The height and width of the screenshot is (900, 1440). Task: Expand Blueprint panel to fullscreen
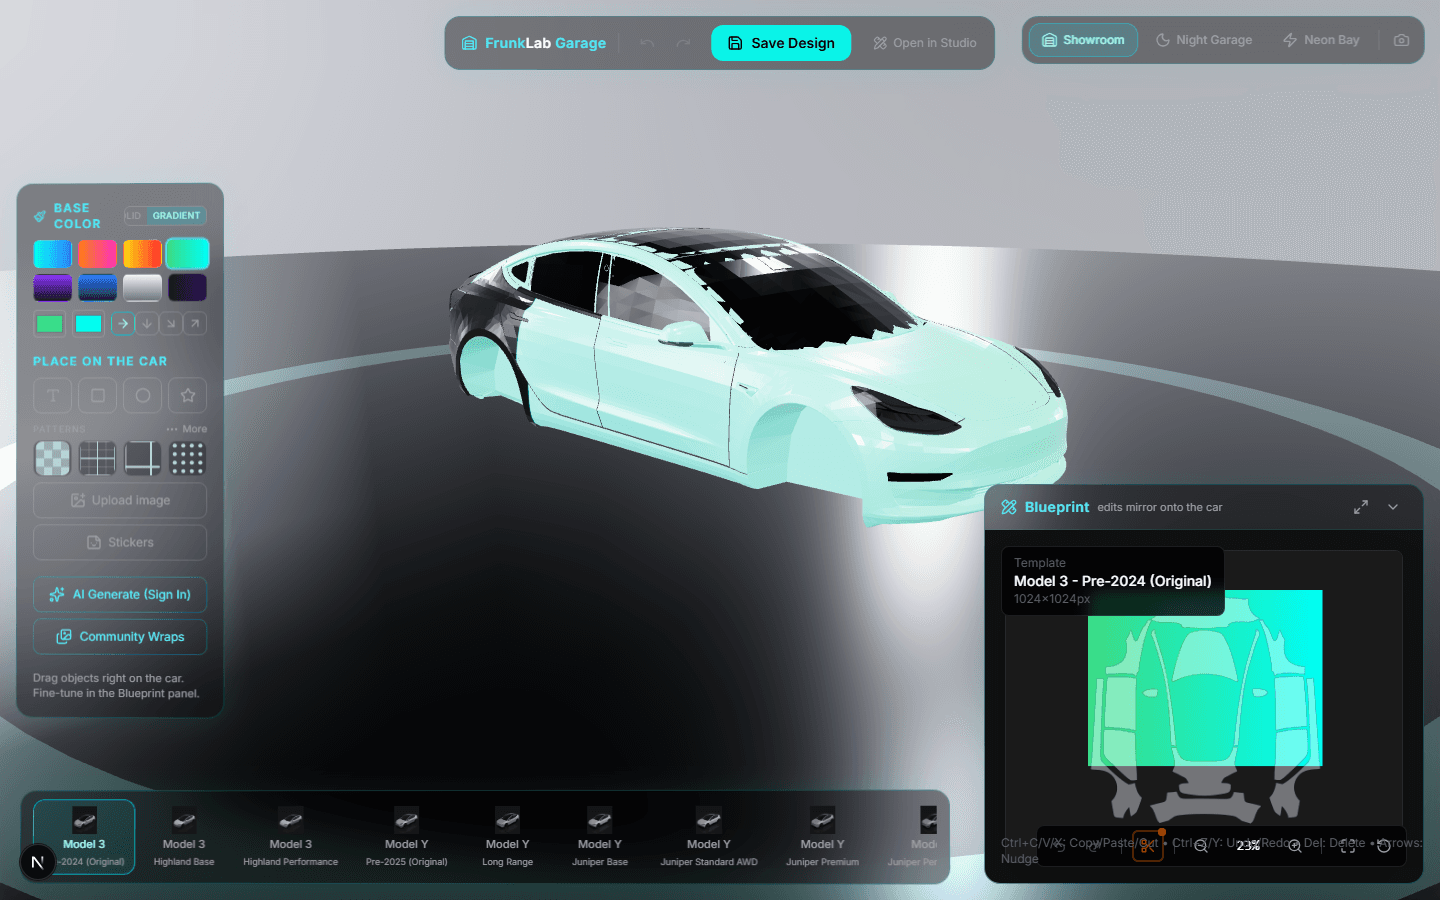[x=1361, y=507]
